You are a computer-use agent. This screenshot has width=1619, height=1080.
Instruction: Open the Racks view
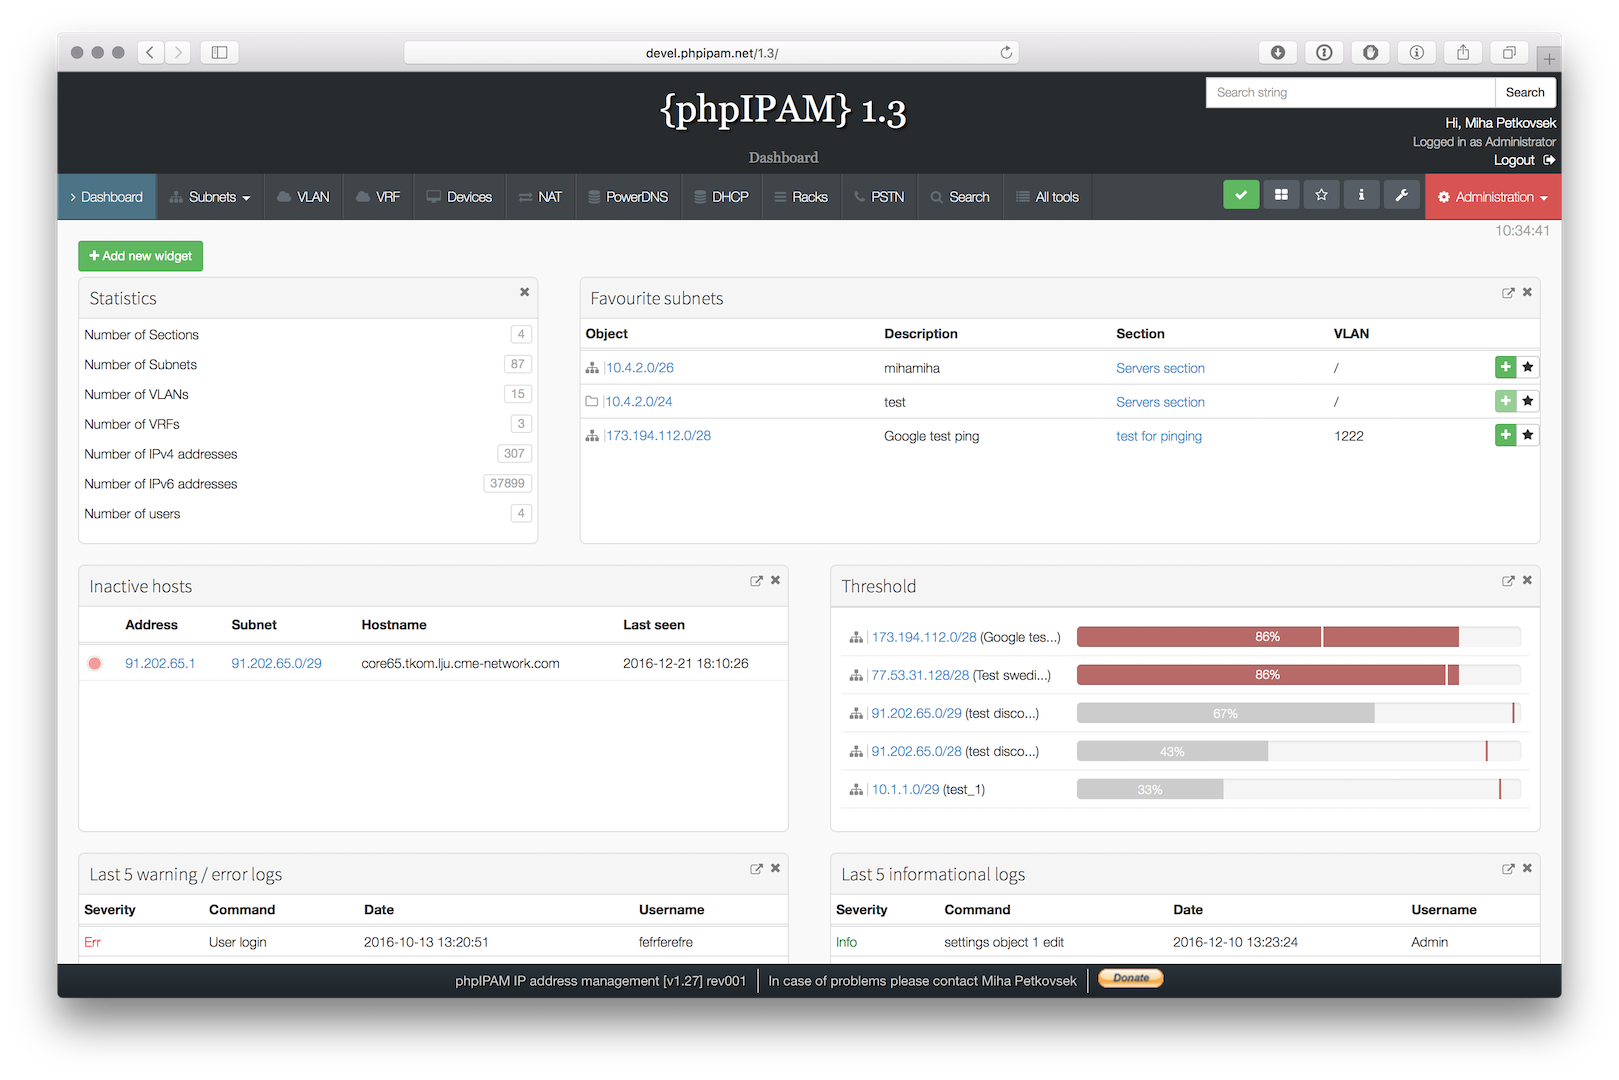[x=800, y=196]
